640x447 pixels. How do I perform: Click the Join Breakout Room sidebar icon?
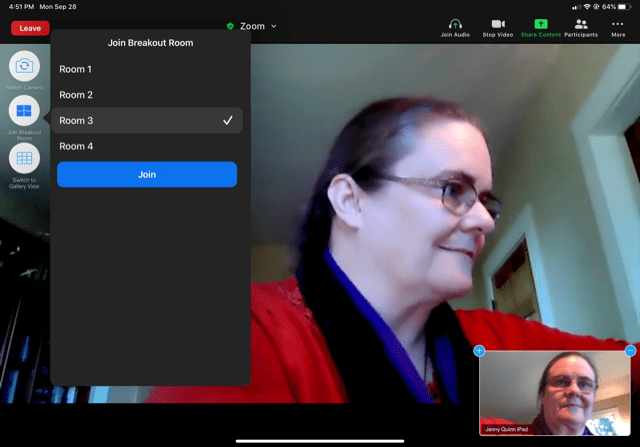(25, 111)
